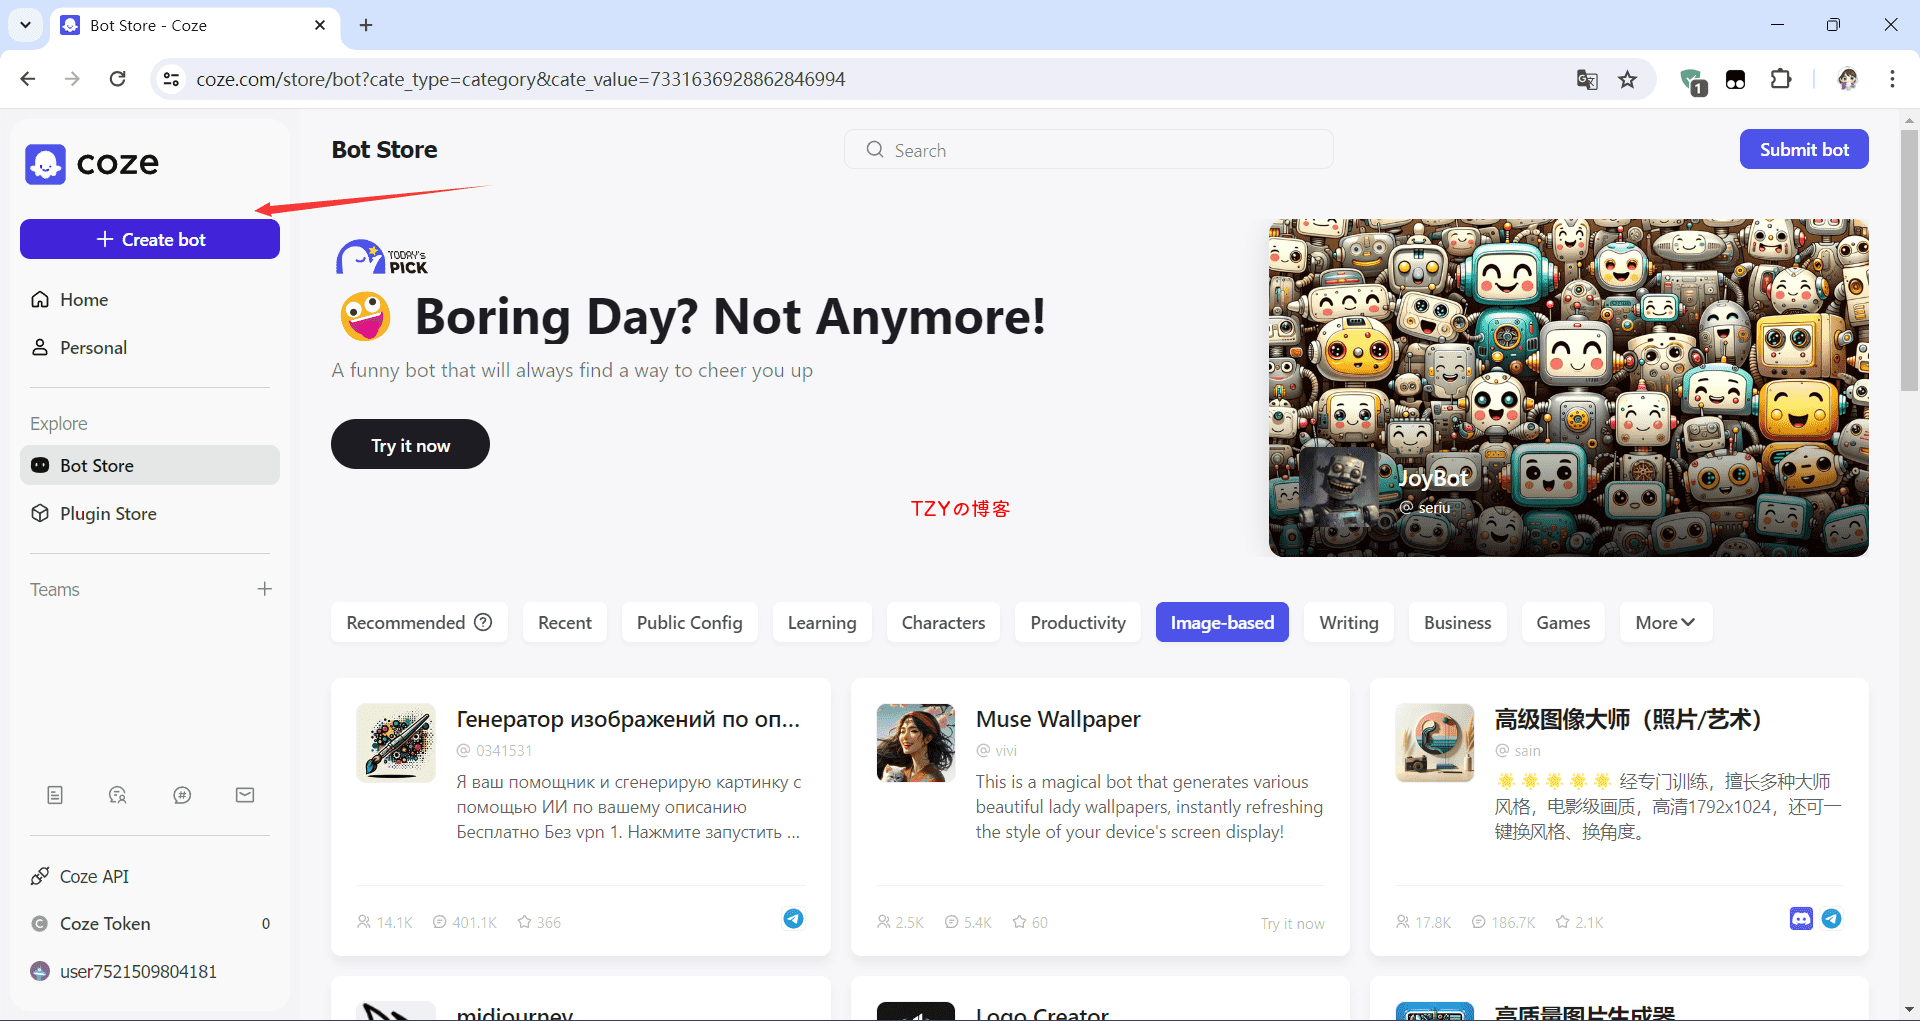The width and height of the screenshot is (1920, 1021).
Task: Click the help icon beside Recommended
Action: click(x=483, y=622)
